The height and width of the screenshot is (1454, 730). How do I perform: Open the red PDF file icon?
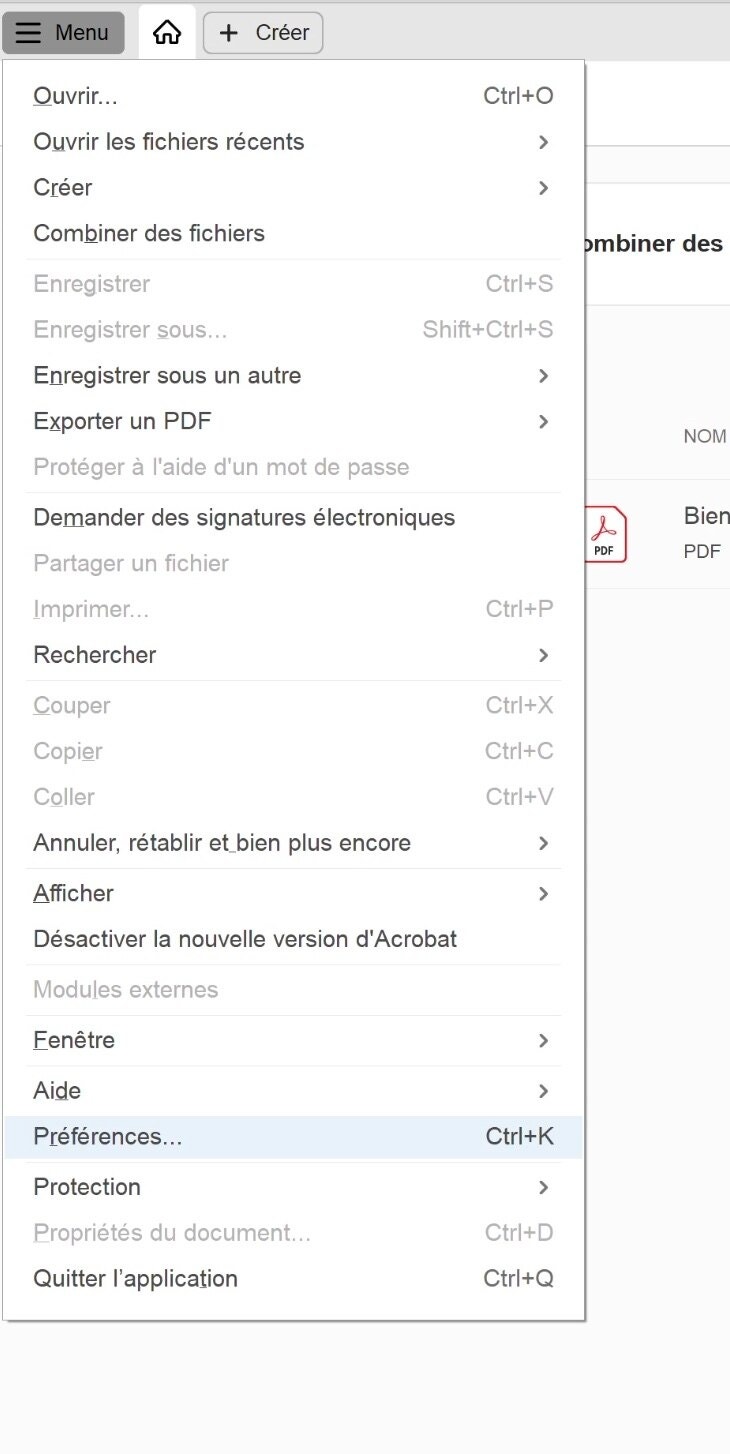[605, 535]
